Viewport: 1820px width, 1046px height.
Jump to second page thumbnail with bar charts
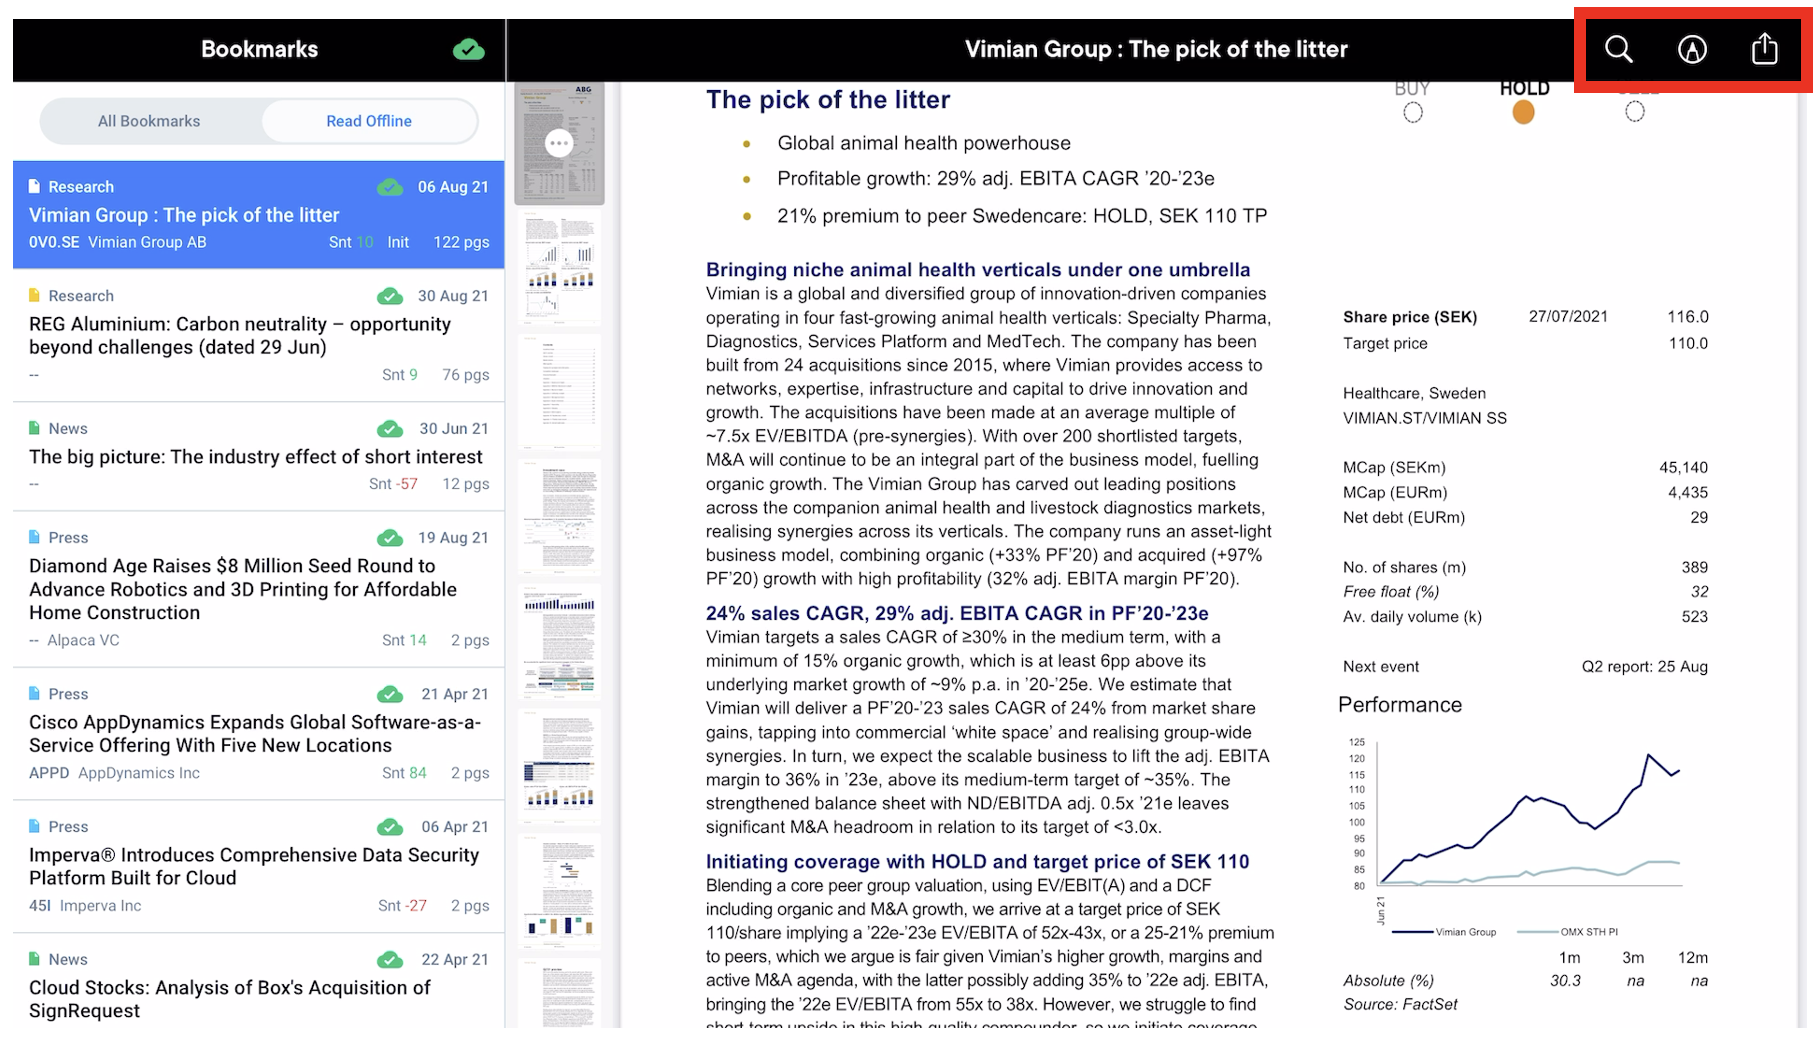(x=559, y=268)
